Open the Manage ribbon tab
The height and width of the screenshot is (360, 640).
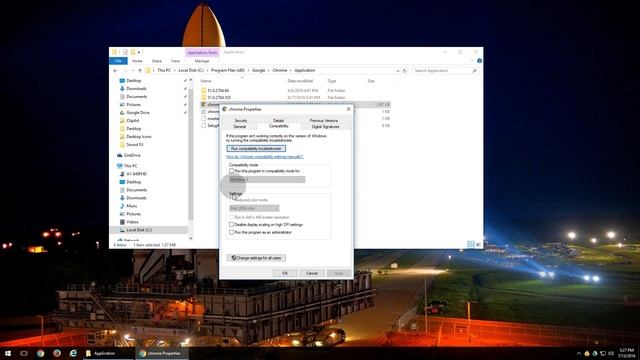point(202,61)
